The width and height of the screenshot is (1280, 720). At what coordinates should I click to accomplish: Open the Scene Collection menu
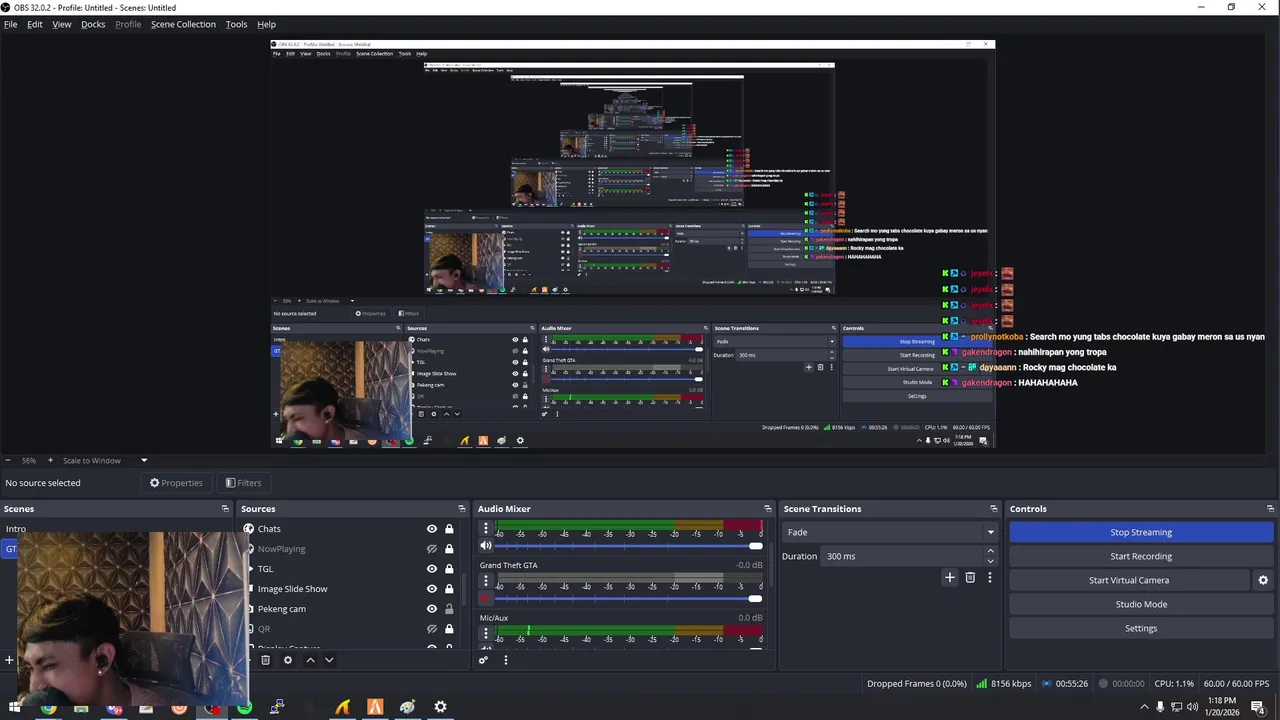tap(183, 24)
